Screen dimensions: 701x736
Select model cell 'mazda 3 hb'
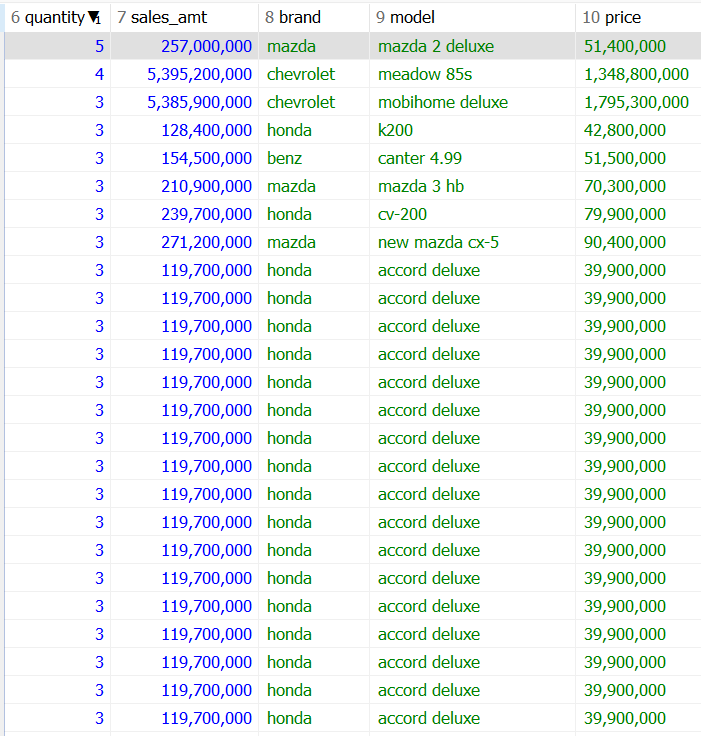[x=472, y=186]
